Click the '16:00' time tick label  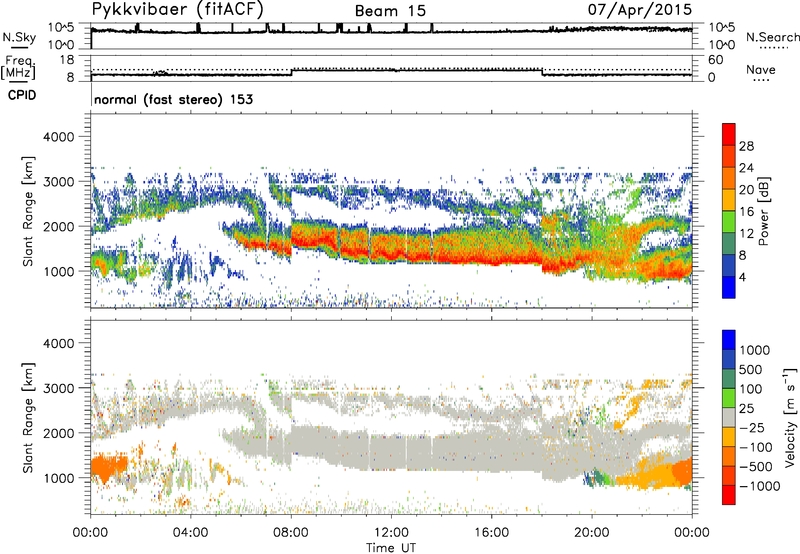click(x=491, y=533)
